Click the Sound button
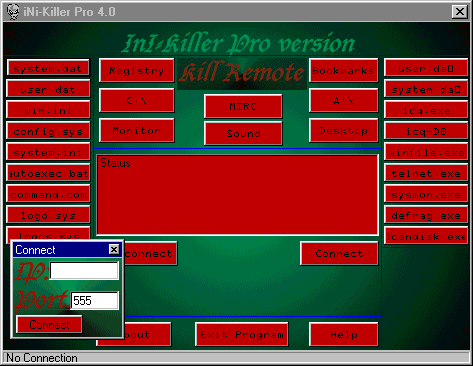This screenshot has width=473, height=366. (243, 133)
